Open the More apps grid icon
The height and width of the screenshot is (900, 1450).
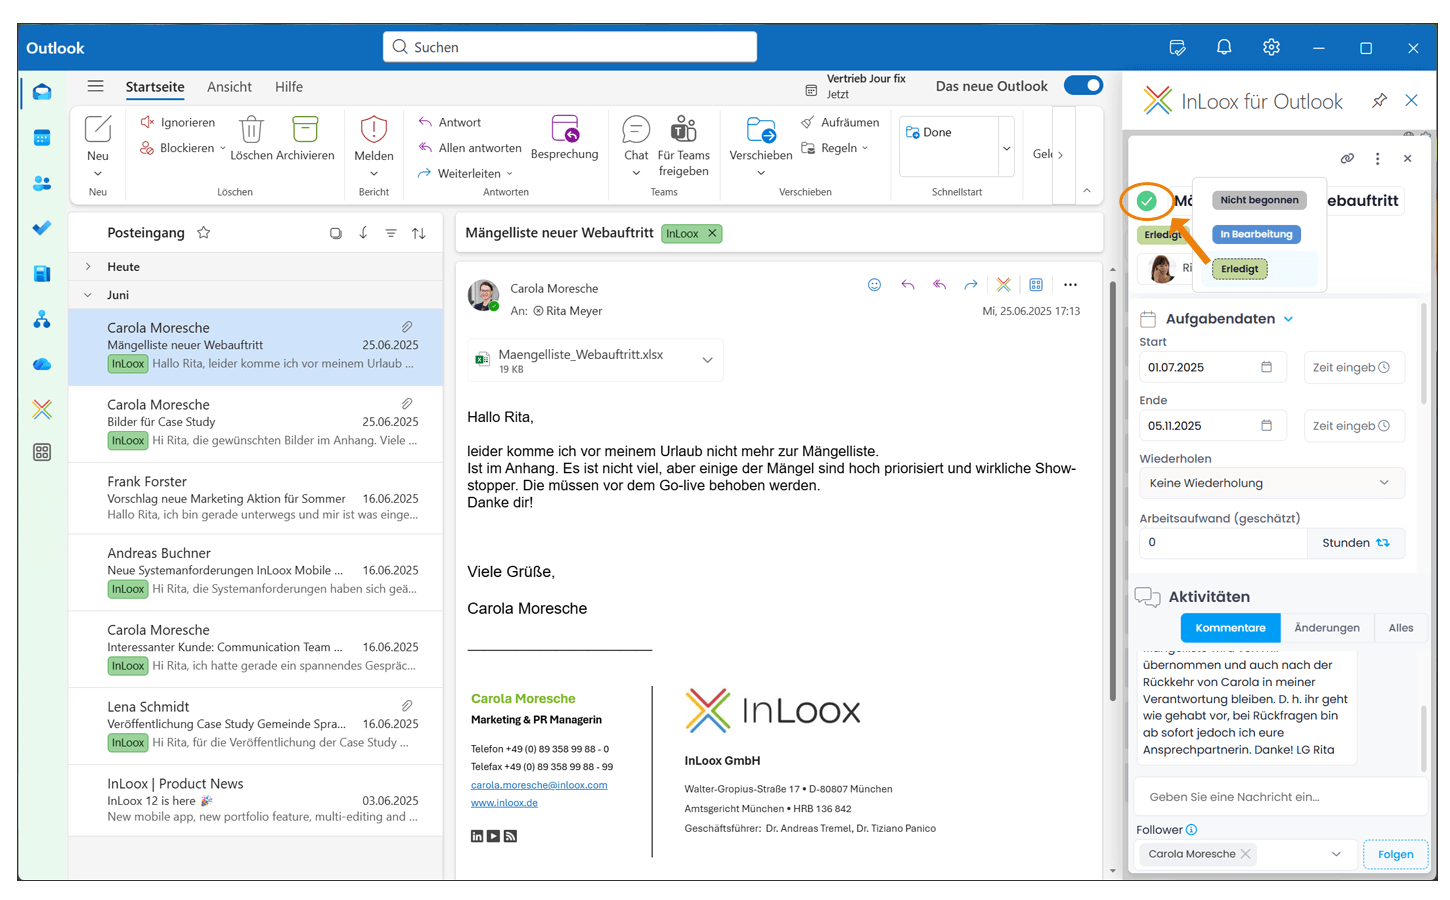(42, 452)
